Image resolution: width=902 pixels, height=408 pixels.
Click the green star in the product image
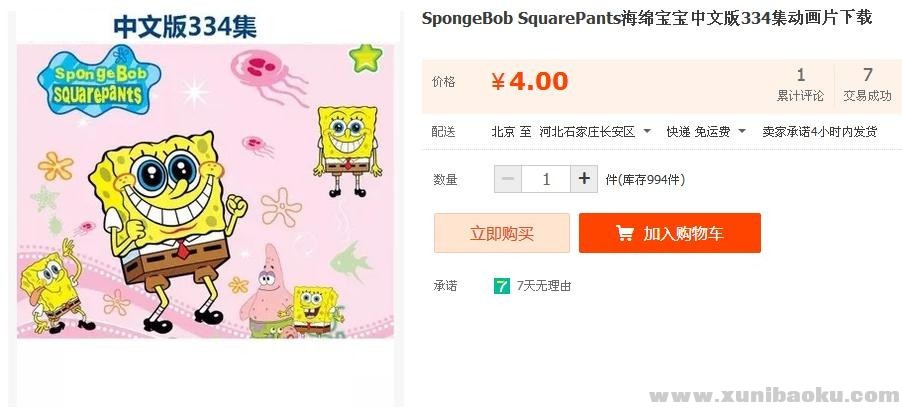[x=366, y=55]
